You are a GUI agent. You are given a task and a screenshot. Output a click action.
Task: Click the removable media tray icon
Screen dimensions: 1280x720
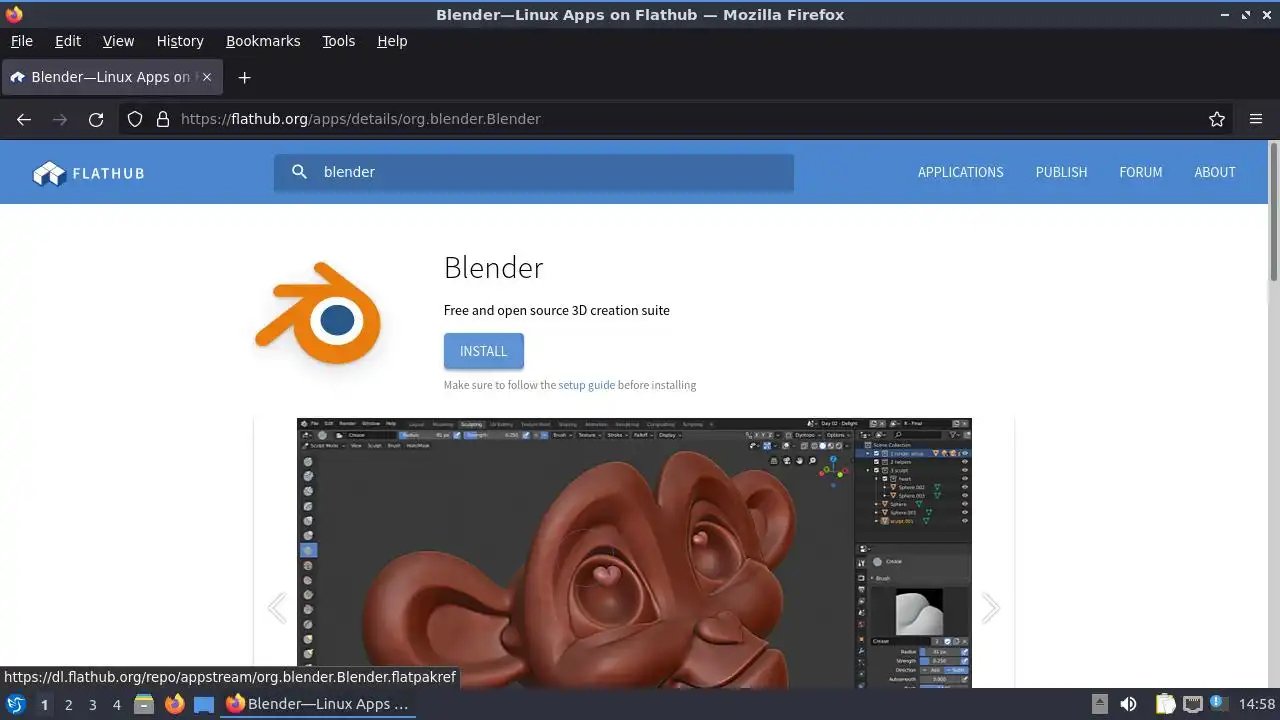[x=1099, y=704]
